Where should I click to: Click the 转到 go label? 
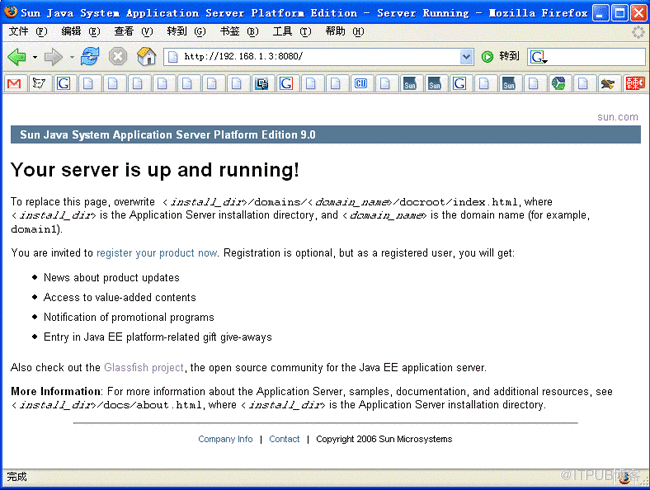point(509,56)
